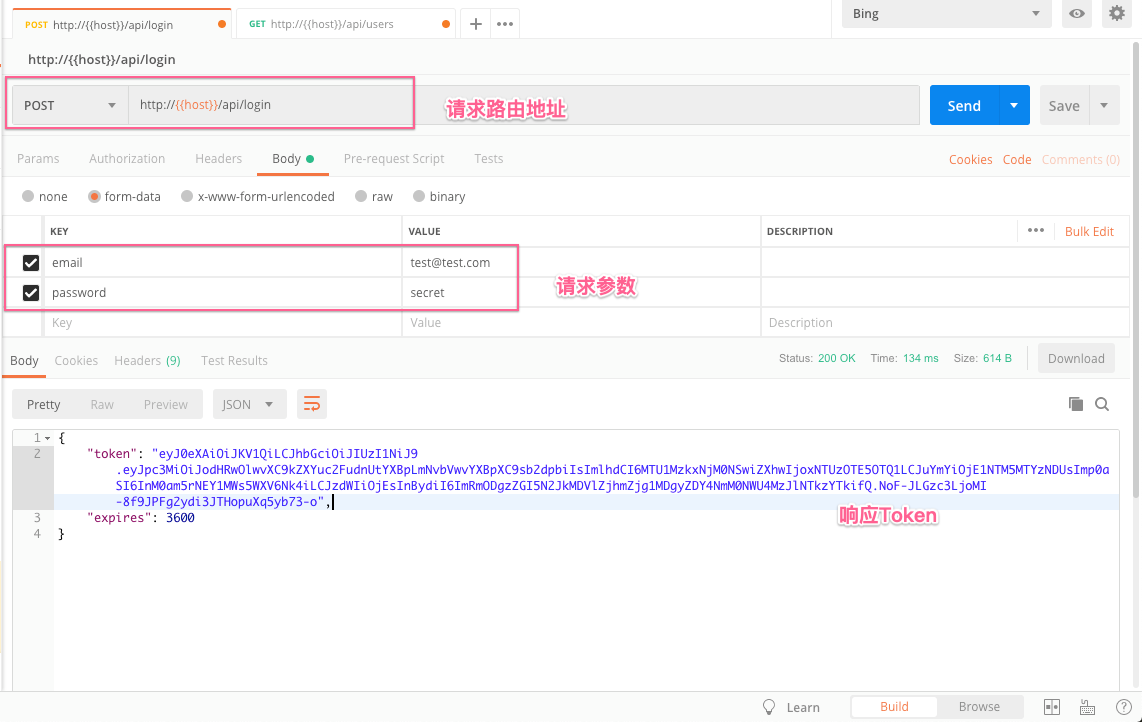Open the Test Results tab
The image size is (1142, 722).
coord(234,360)
